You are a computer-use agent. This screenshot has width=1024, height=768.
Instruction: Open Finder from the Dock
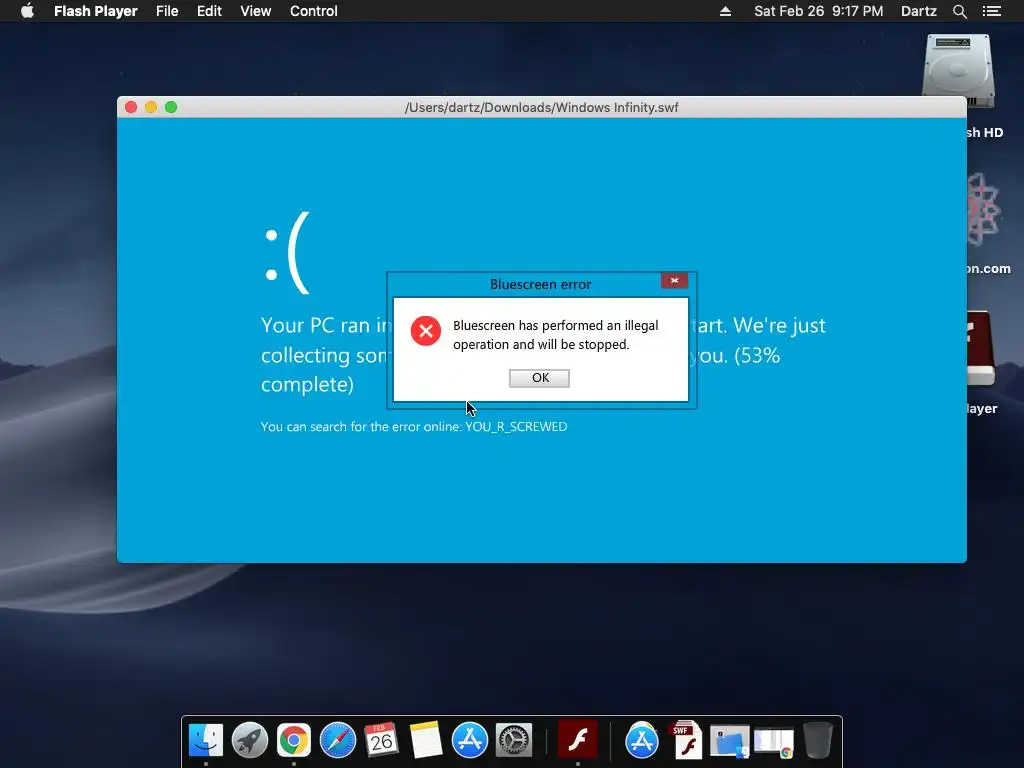pyautogui.click(x=206, y=740)
